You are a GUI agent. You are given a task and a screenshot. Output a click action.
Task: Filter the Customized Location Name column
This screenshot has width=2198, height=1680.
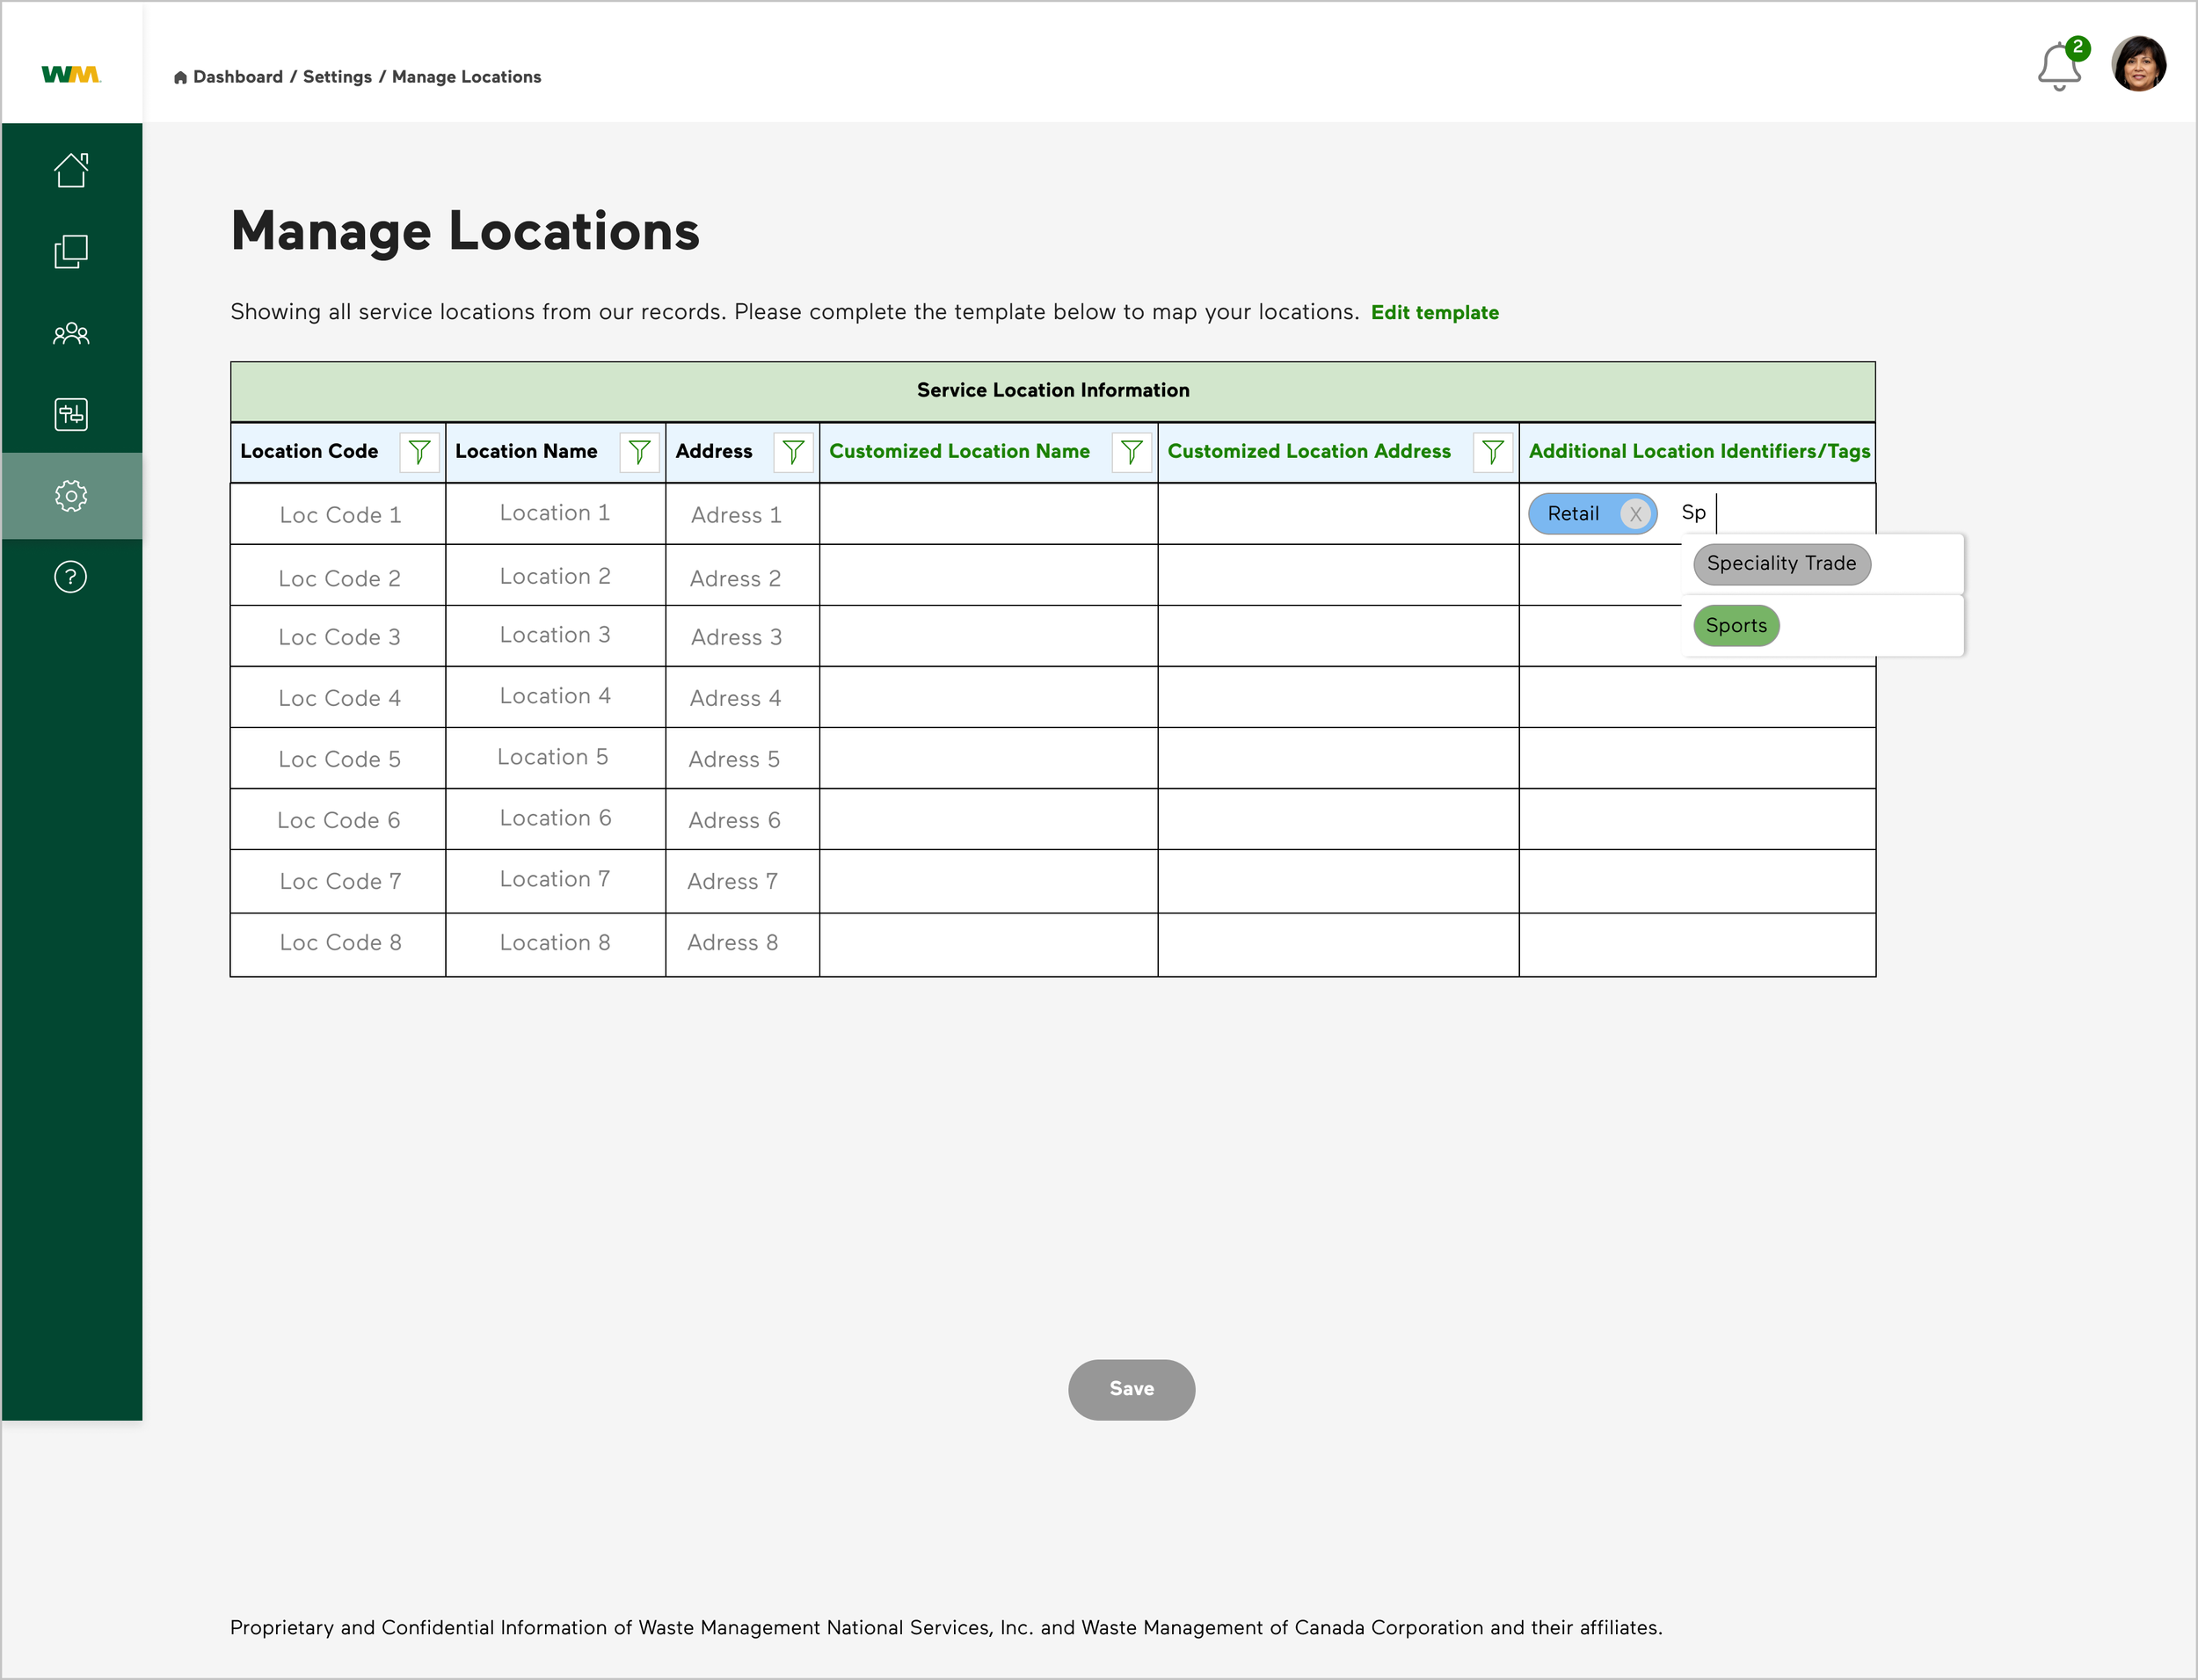[1131, 452]
